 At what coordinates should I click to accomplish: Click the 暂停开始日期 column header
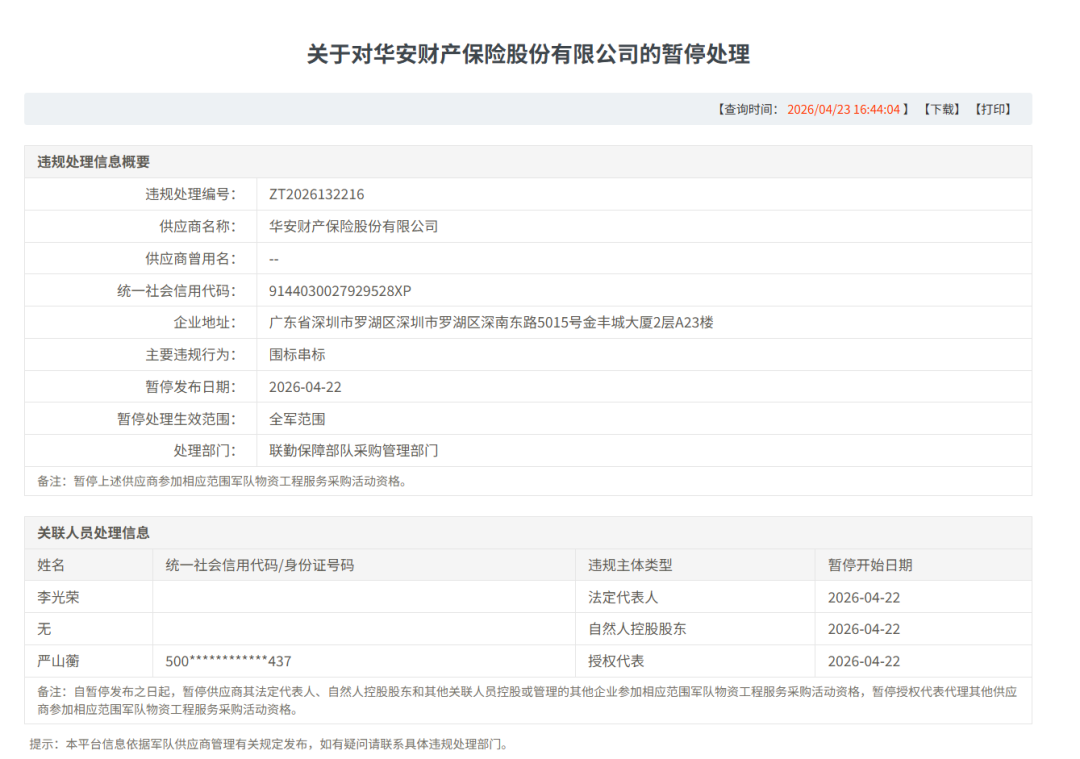870,565
